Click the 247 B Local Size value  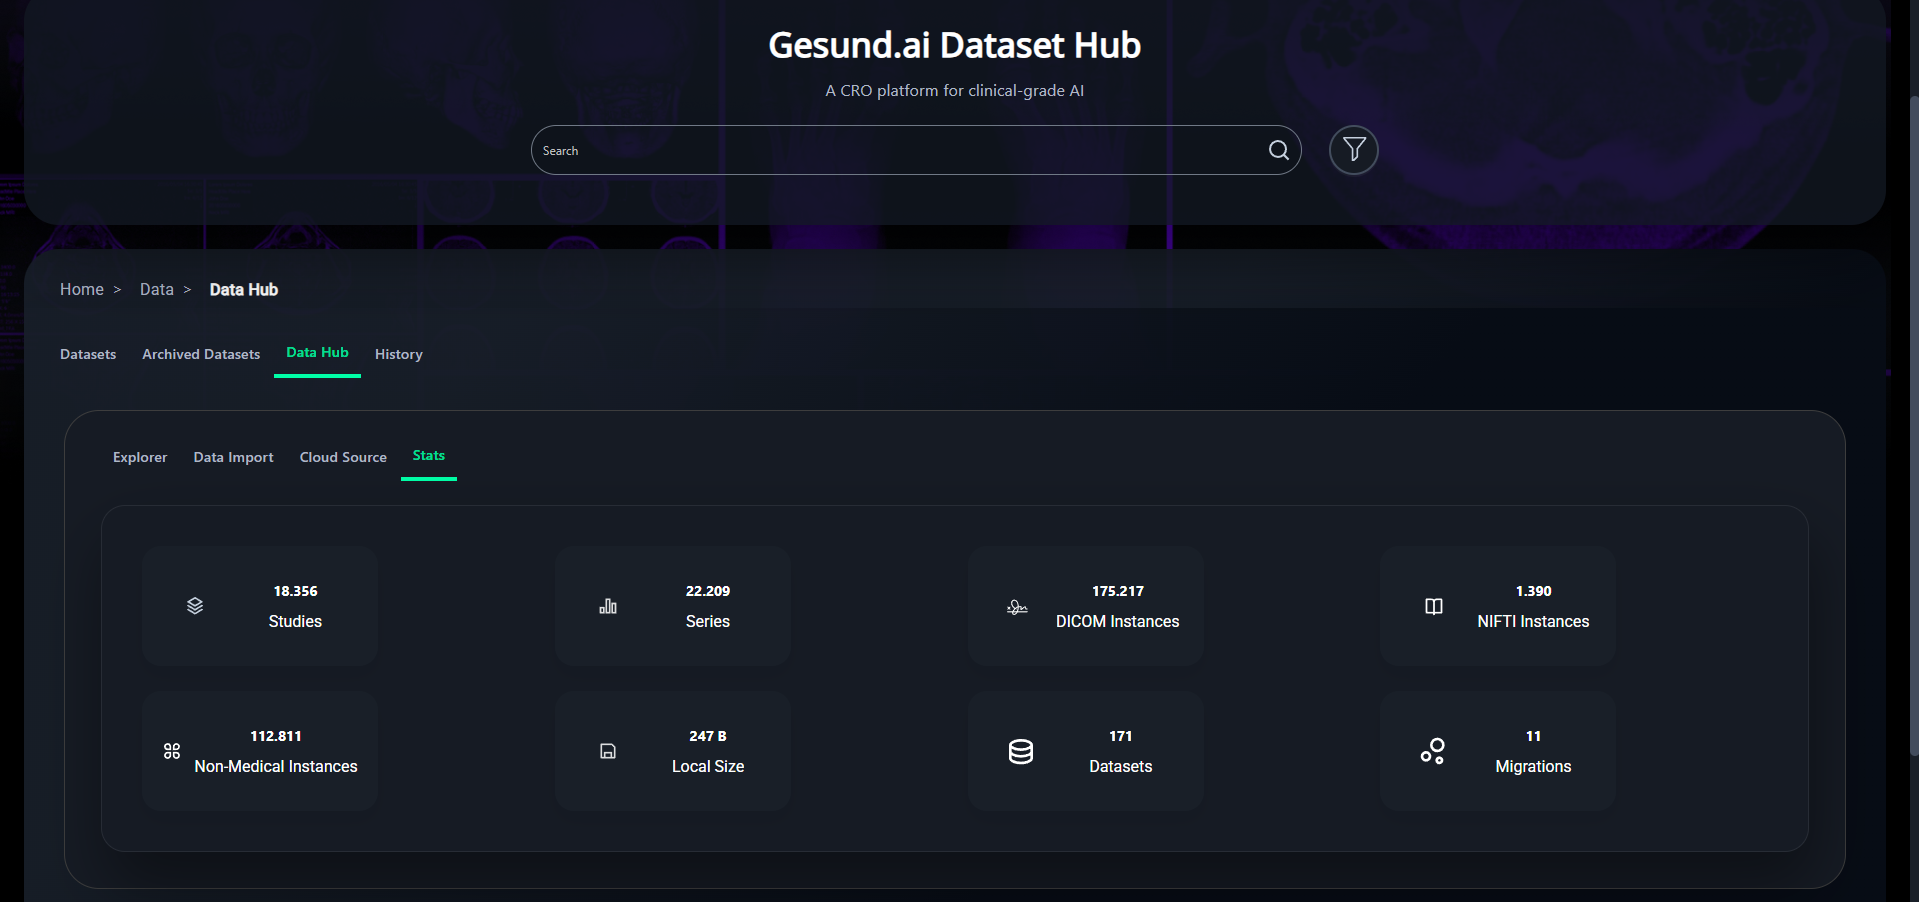(708, 736)
